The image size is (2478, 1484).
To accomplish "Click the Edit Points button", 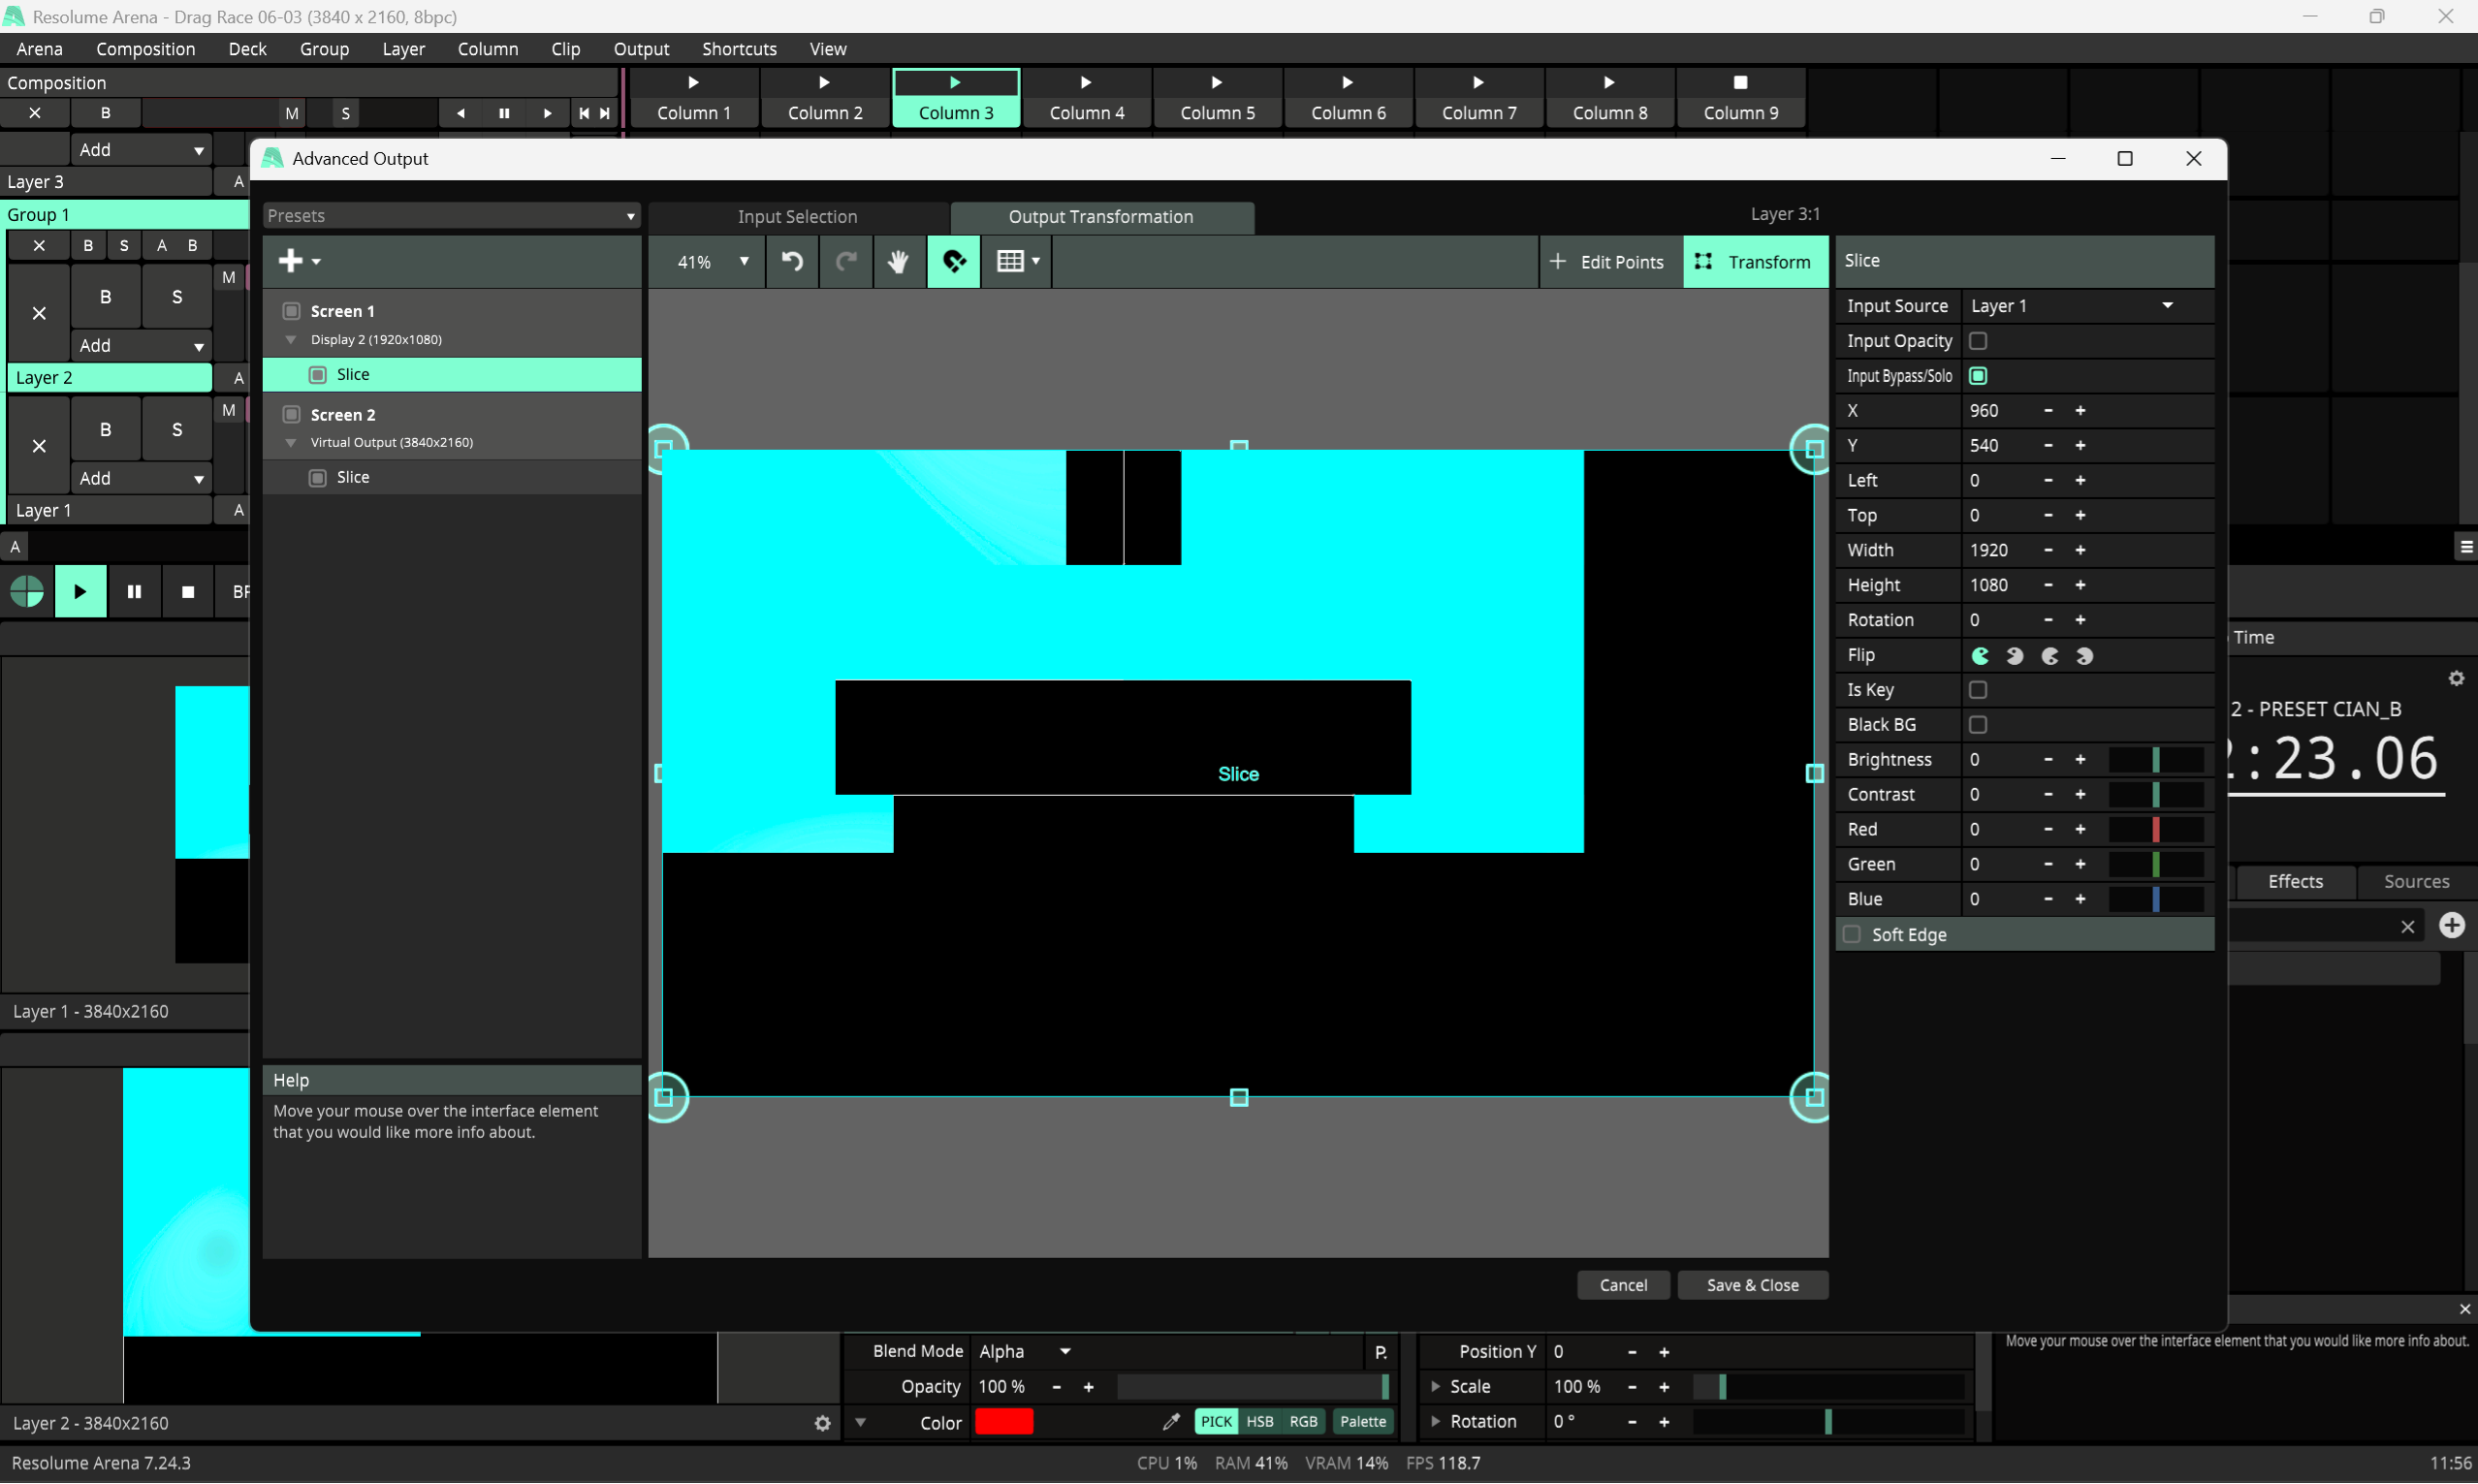I will pos(1608,262).
